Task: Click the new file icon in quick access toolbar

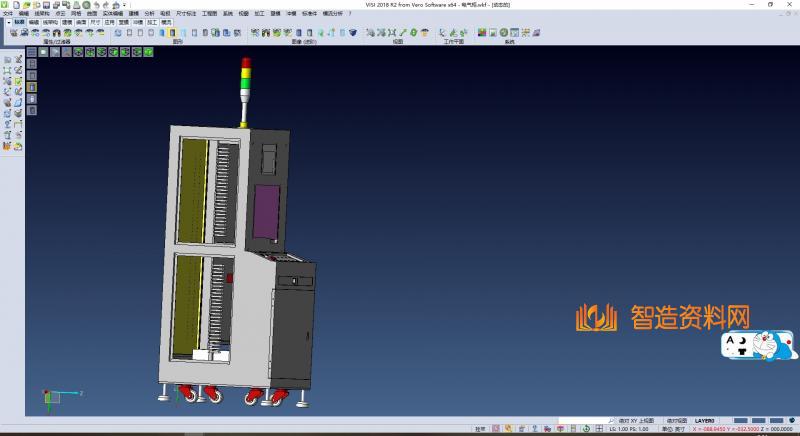Action: [17, 5]
